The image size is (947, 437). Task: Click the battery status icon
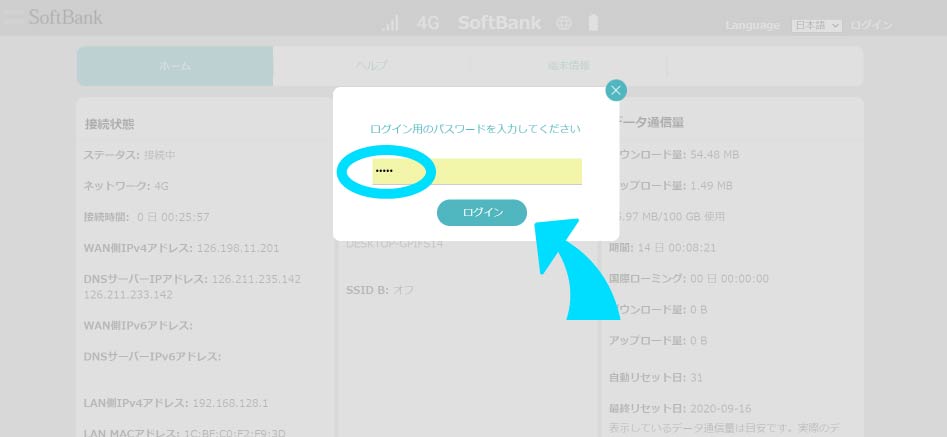pos(594,23)
